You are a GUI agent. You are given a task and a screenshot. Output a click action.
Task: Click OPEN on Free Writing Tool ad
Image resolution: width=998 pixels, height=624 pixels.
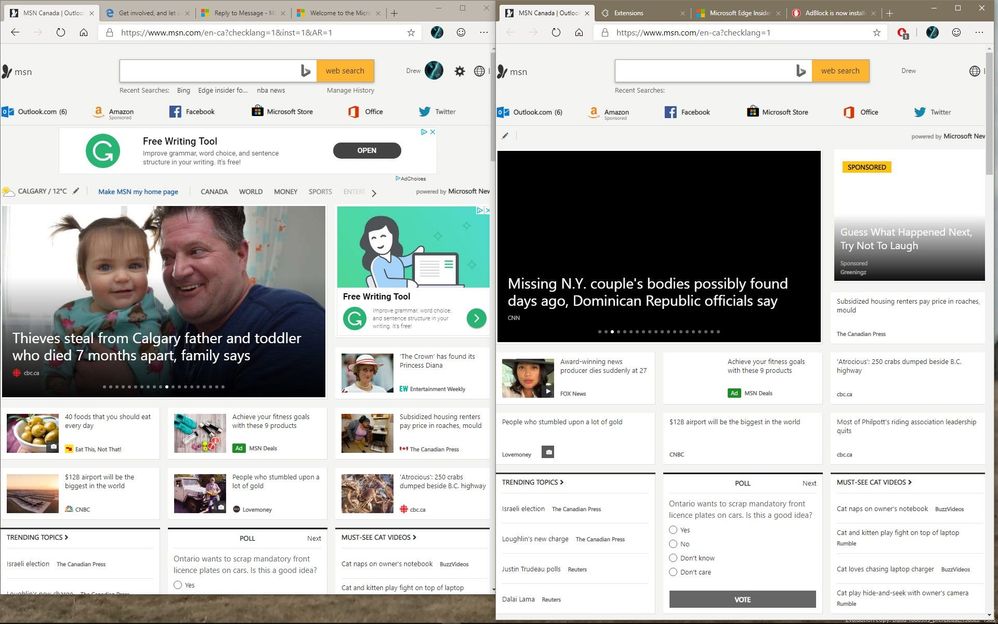[x=367, y=150]
